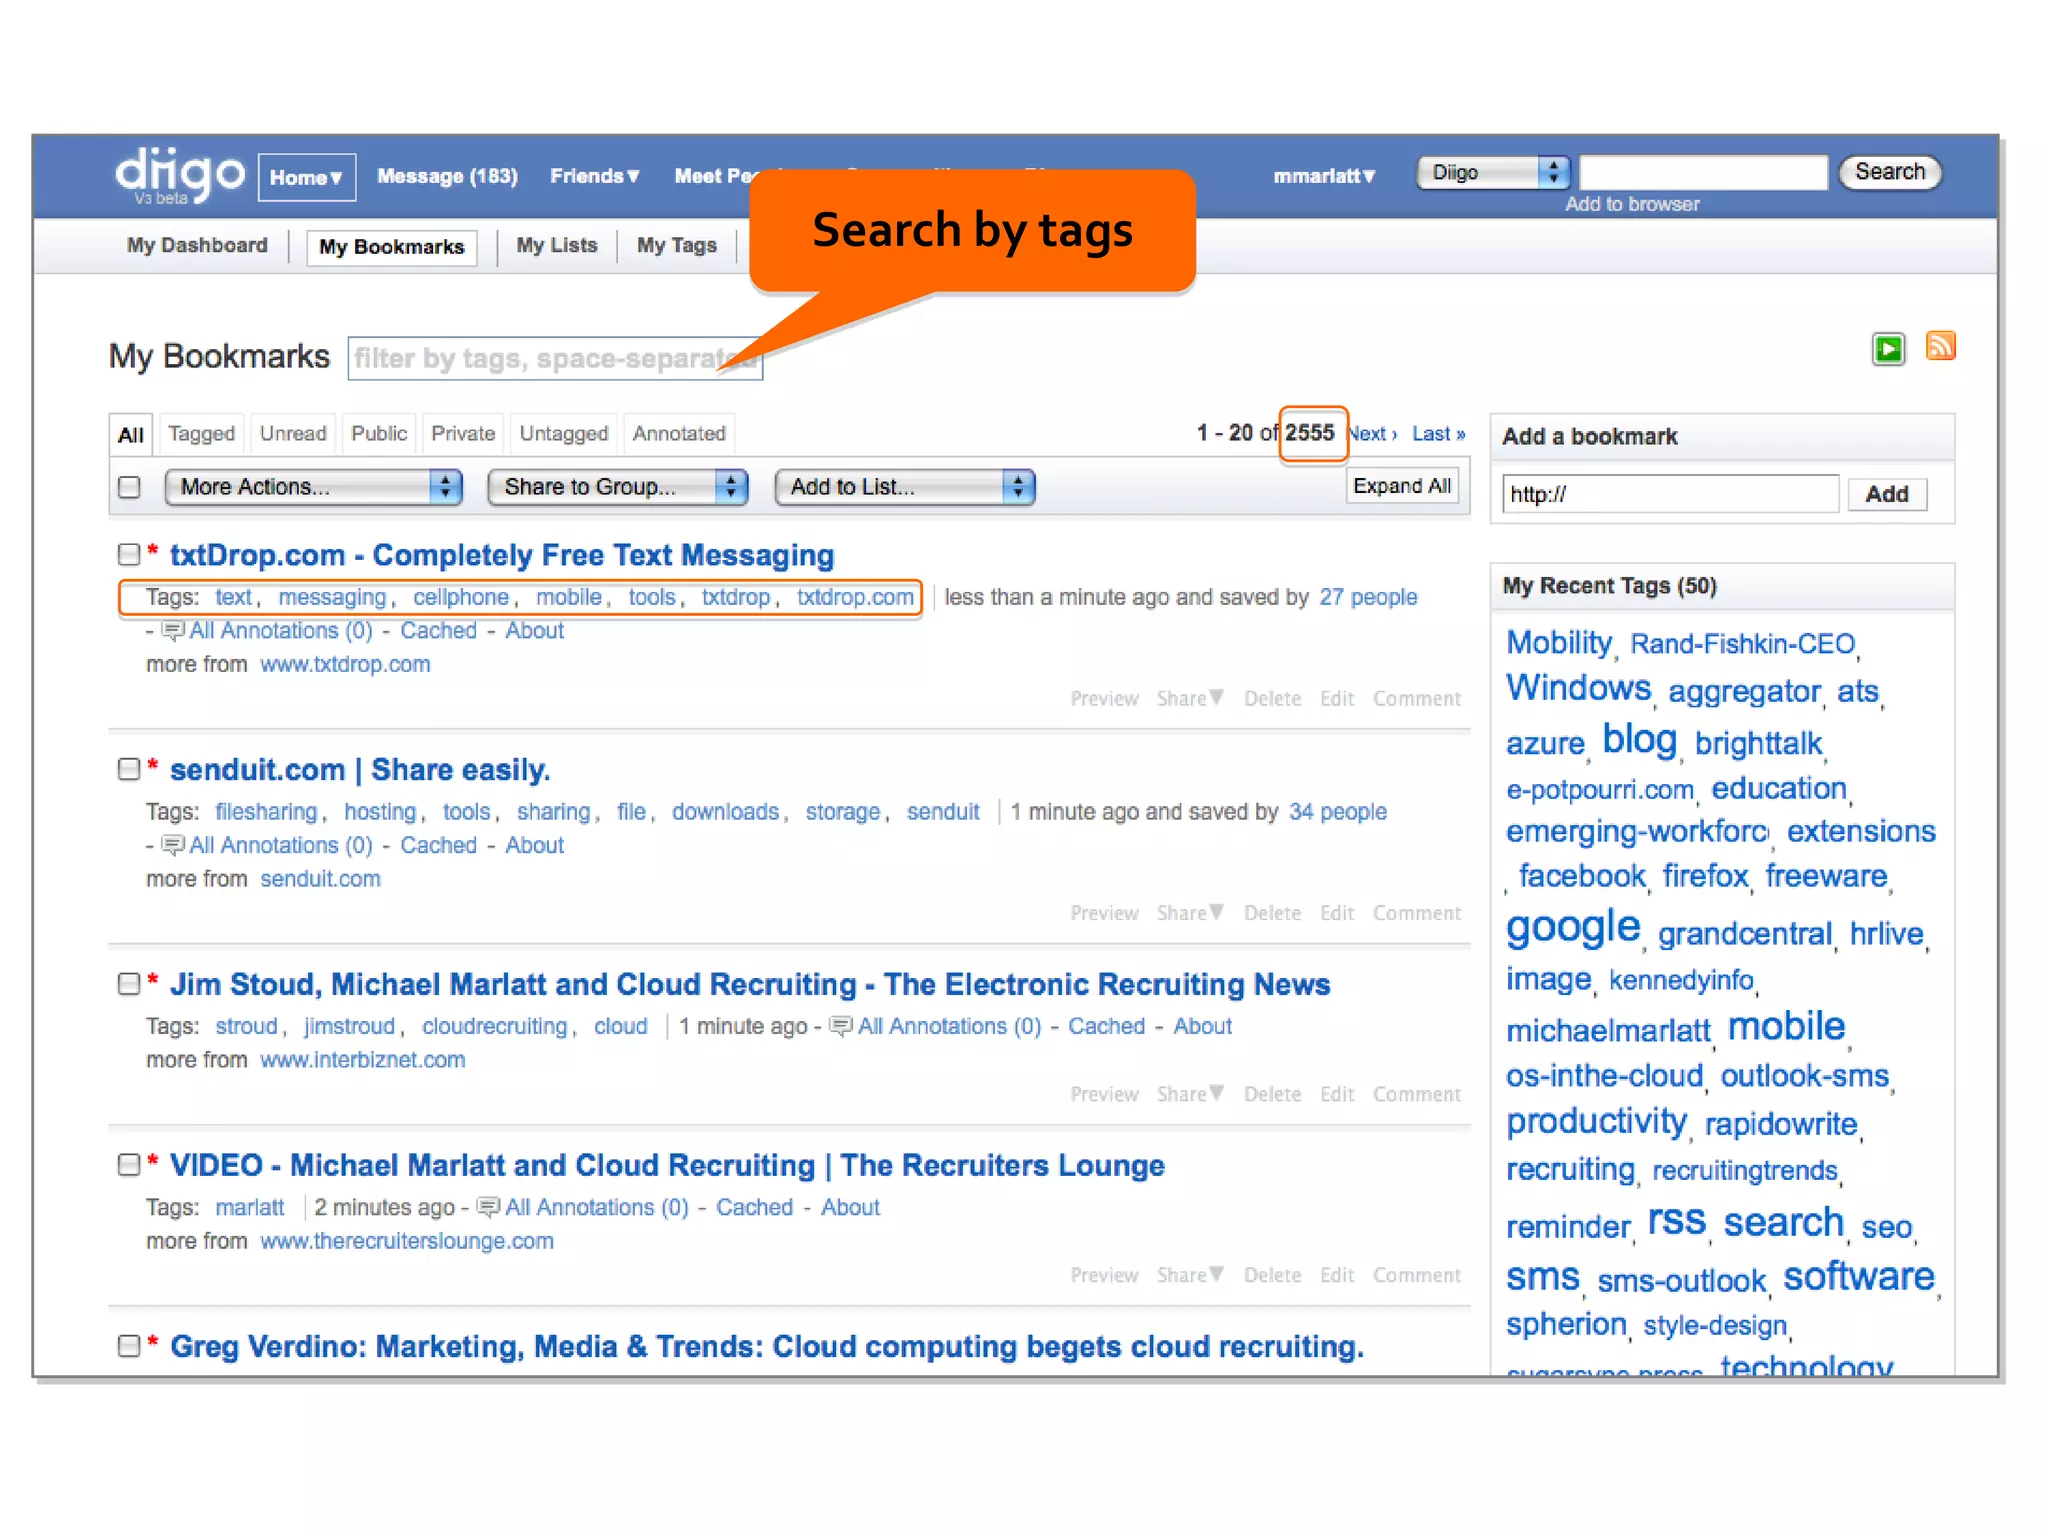The image size is (2048, 1536).
Task: Open senduit.com Share easily title link
Action: click(360, 770)
